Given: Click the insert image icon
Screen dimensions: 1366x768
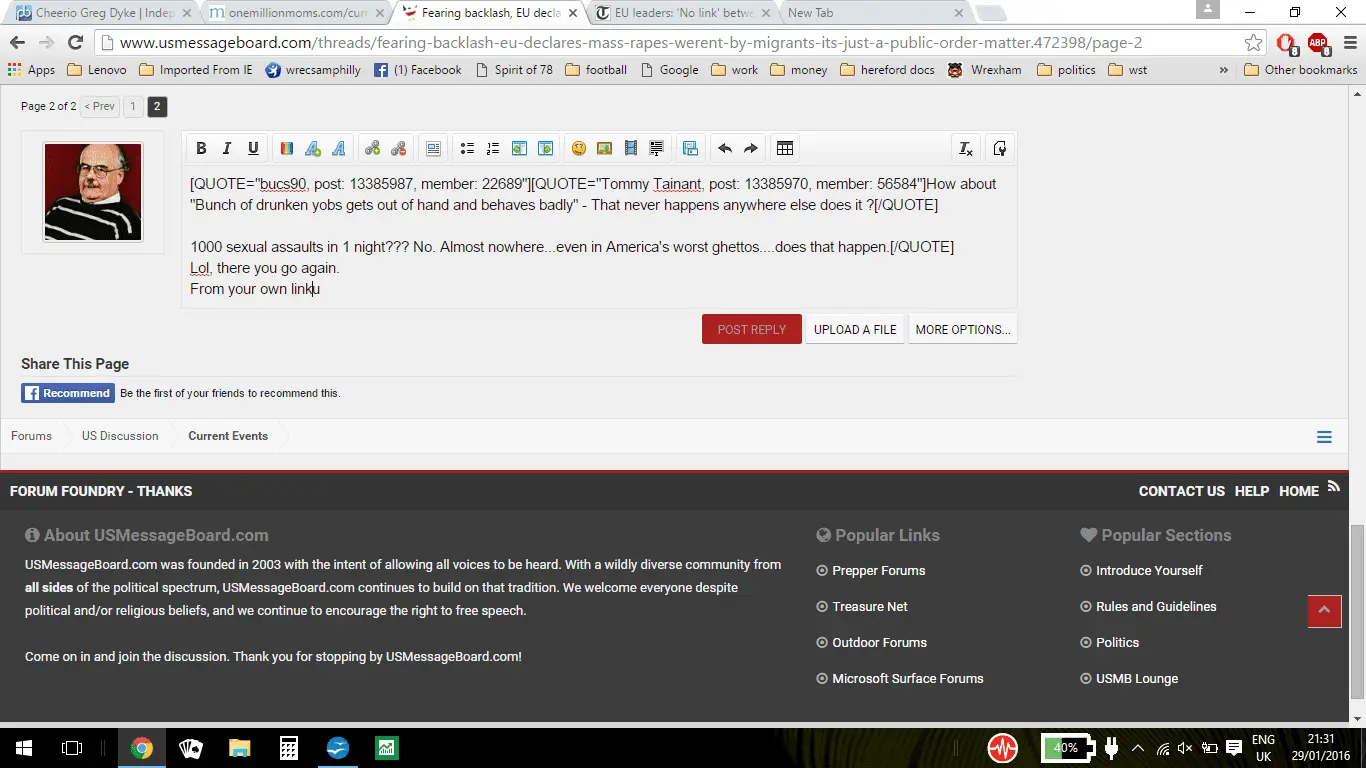Looking at the screenshot, I should (604, 148).
